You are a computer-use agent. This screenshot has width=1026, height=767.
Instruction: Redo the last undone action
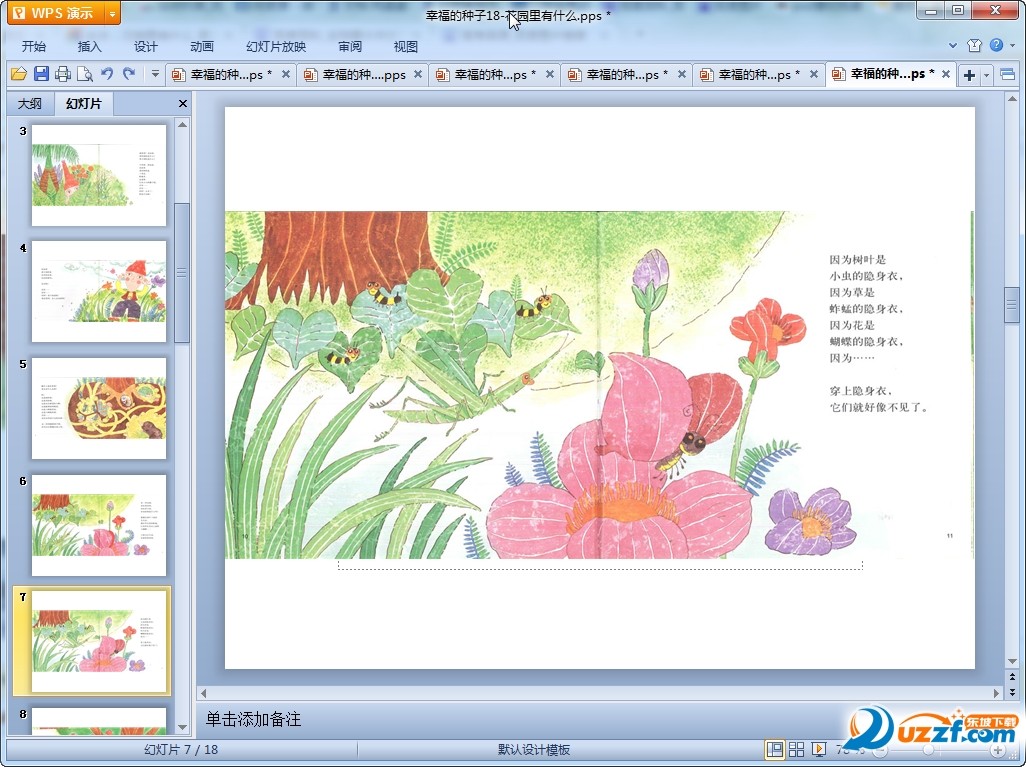pos(129,74)
